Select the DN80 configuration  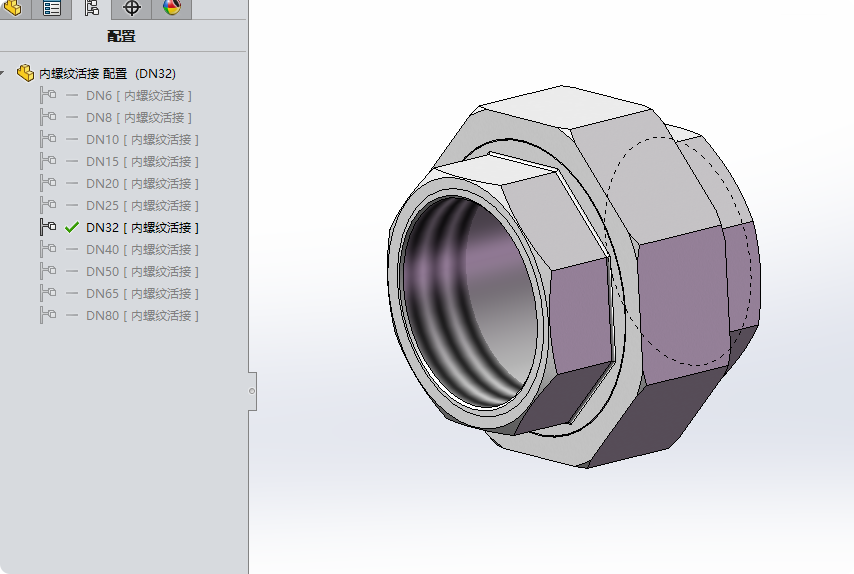142,315
